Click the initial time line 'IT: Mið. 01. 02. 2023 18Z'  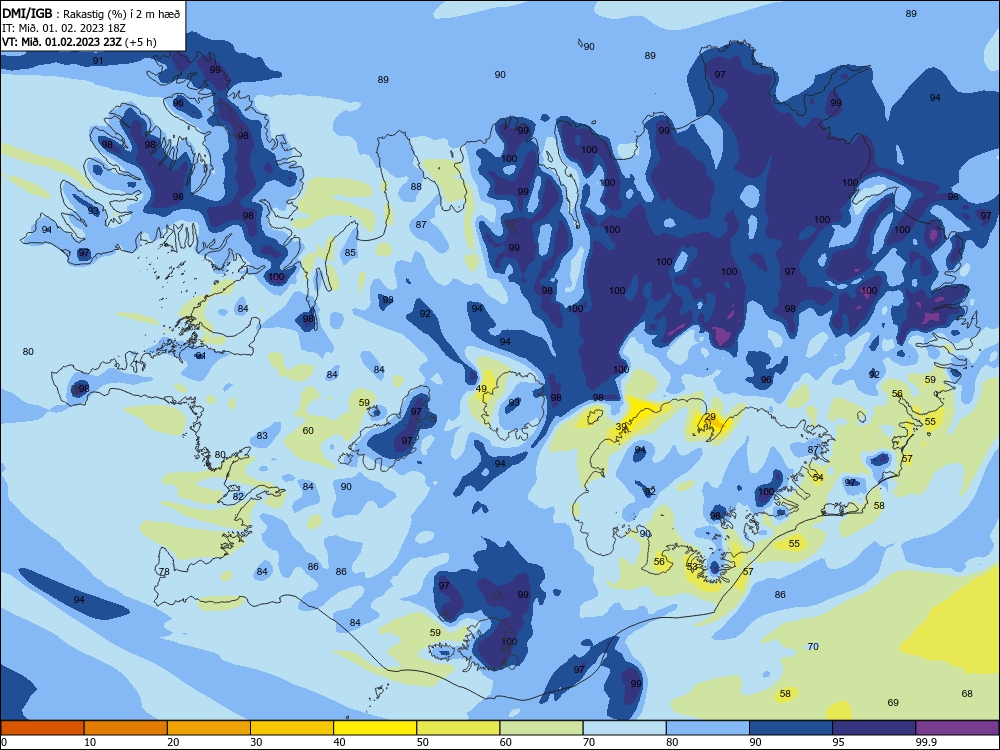(64, 28)
